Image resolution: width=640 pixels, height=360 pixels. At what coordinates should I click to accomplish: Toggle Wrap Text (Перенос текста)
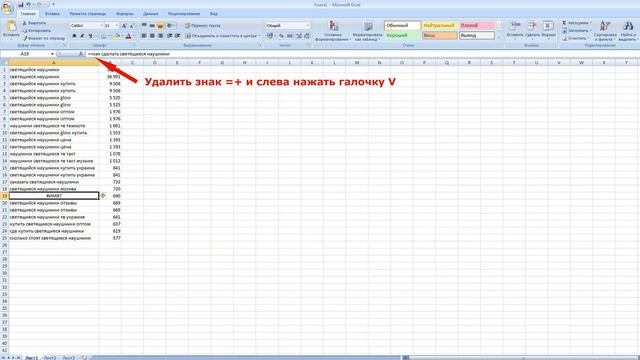(x=203, y=26)
